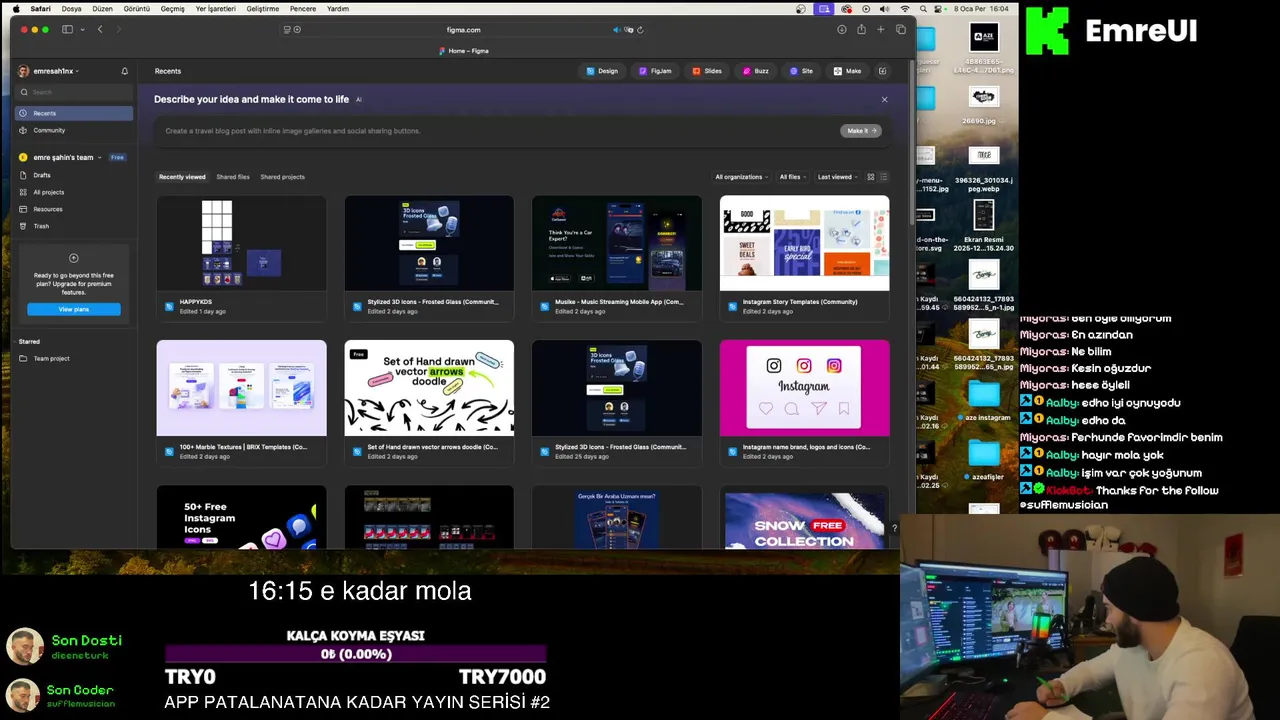Create a new Design file

602,71
